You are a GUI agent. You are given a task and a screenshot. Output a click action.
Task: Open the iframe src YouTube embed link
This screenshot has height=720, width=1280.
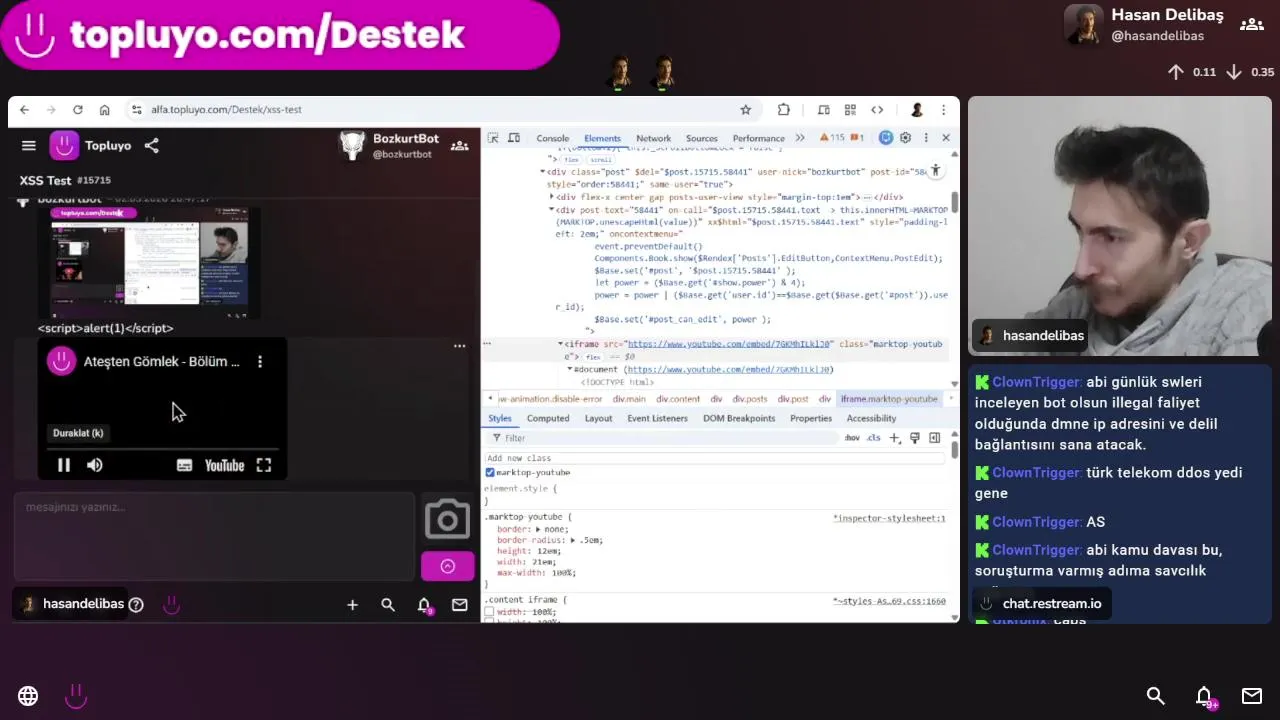729,344
